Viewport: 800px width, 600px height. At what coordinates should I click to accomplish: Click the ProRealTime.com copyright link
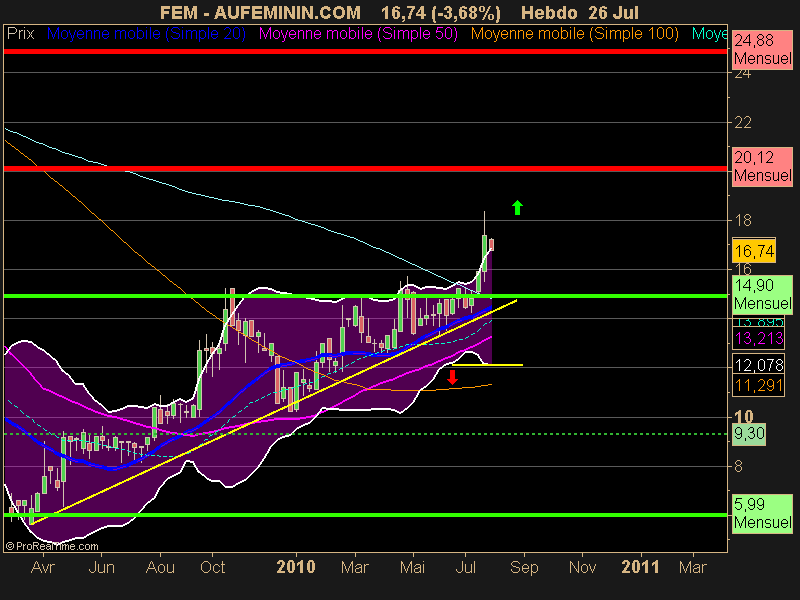click(x=52, y=546)
